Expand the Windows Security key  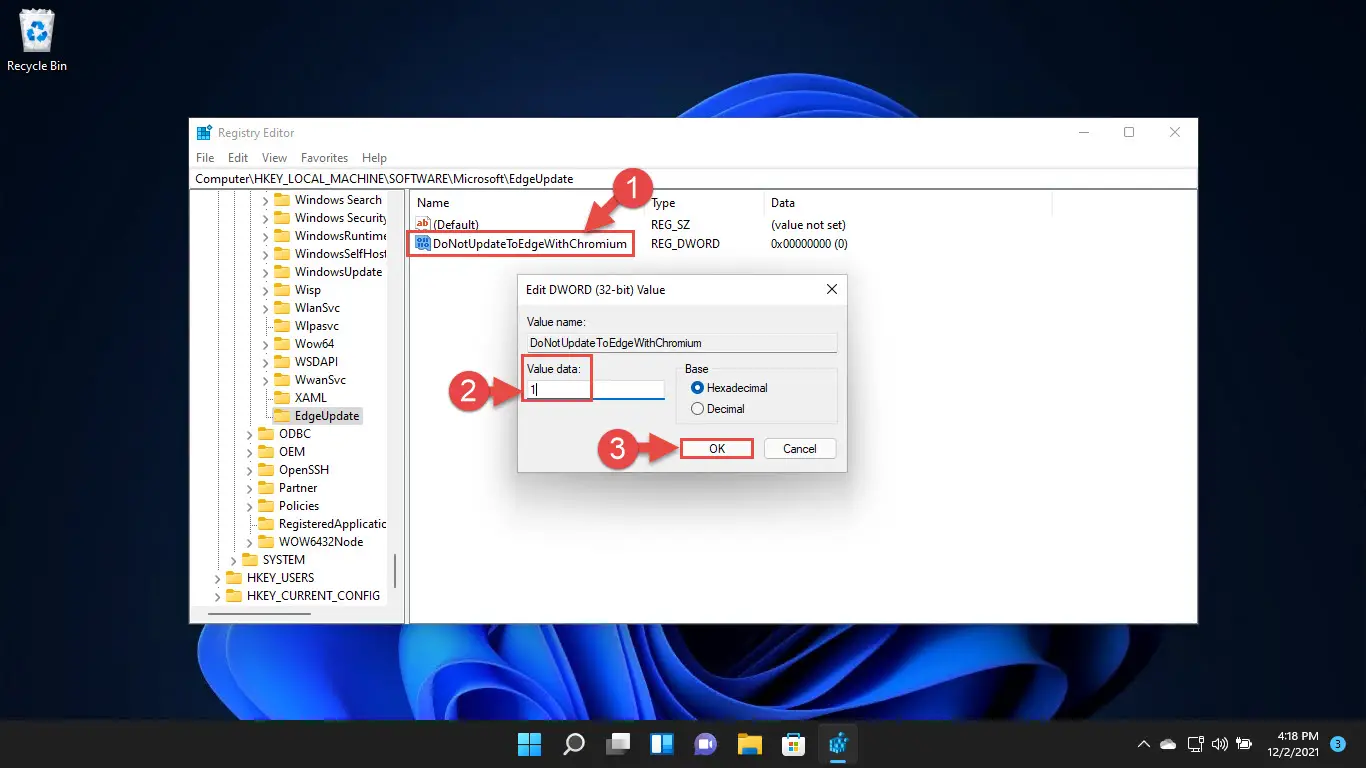point(265,218)
